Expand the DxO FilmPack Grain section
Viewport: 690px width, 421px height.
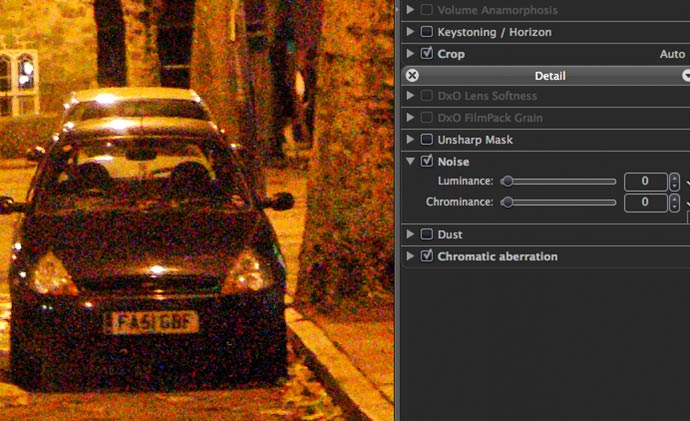pos(410,117)
